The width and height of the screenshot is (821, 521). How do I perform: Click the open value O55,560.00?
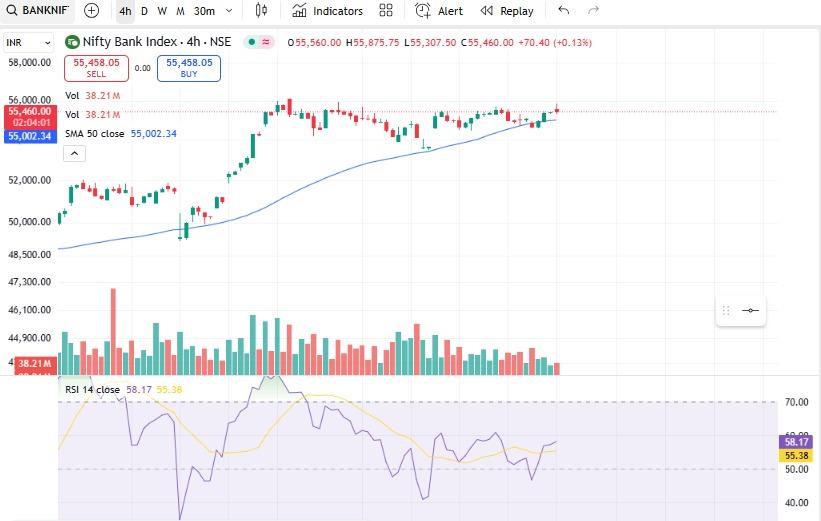click(x=314, y=42)
